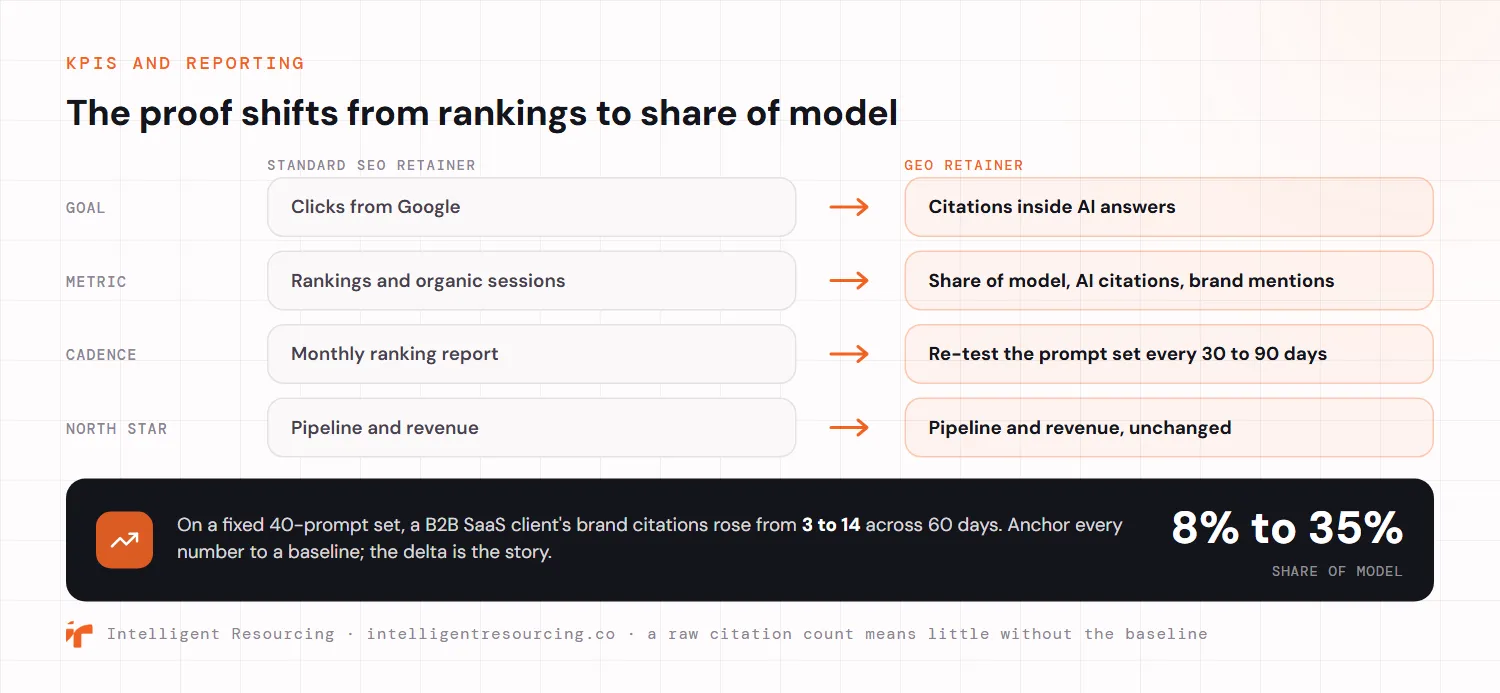Select the 'Monthly ranking report' card

click(x=532, y=354)
